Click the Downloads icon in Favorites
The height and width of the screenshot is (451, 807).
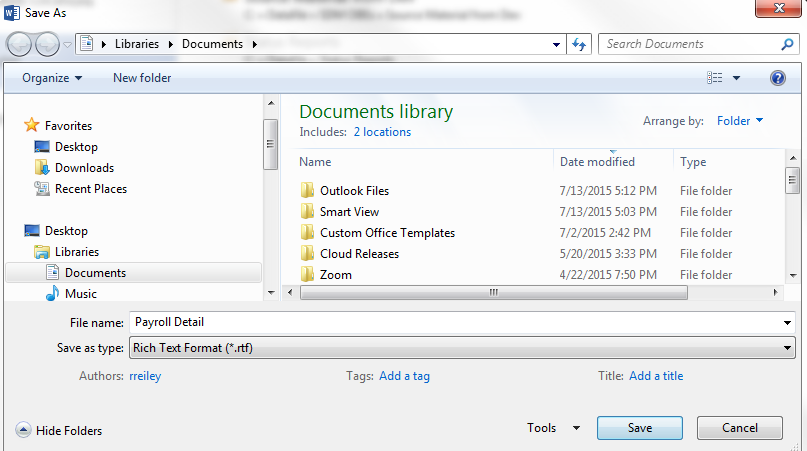pos(42,168)
